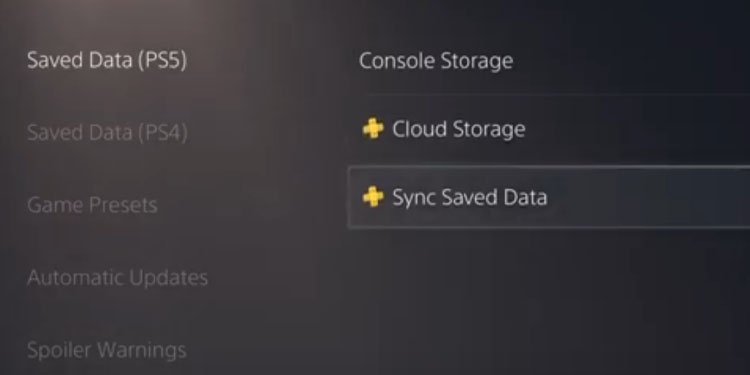Open Spoiler Warnings settings
The width and height of the screenshot is (750, 375).
point(107,350)
